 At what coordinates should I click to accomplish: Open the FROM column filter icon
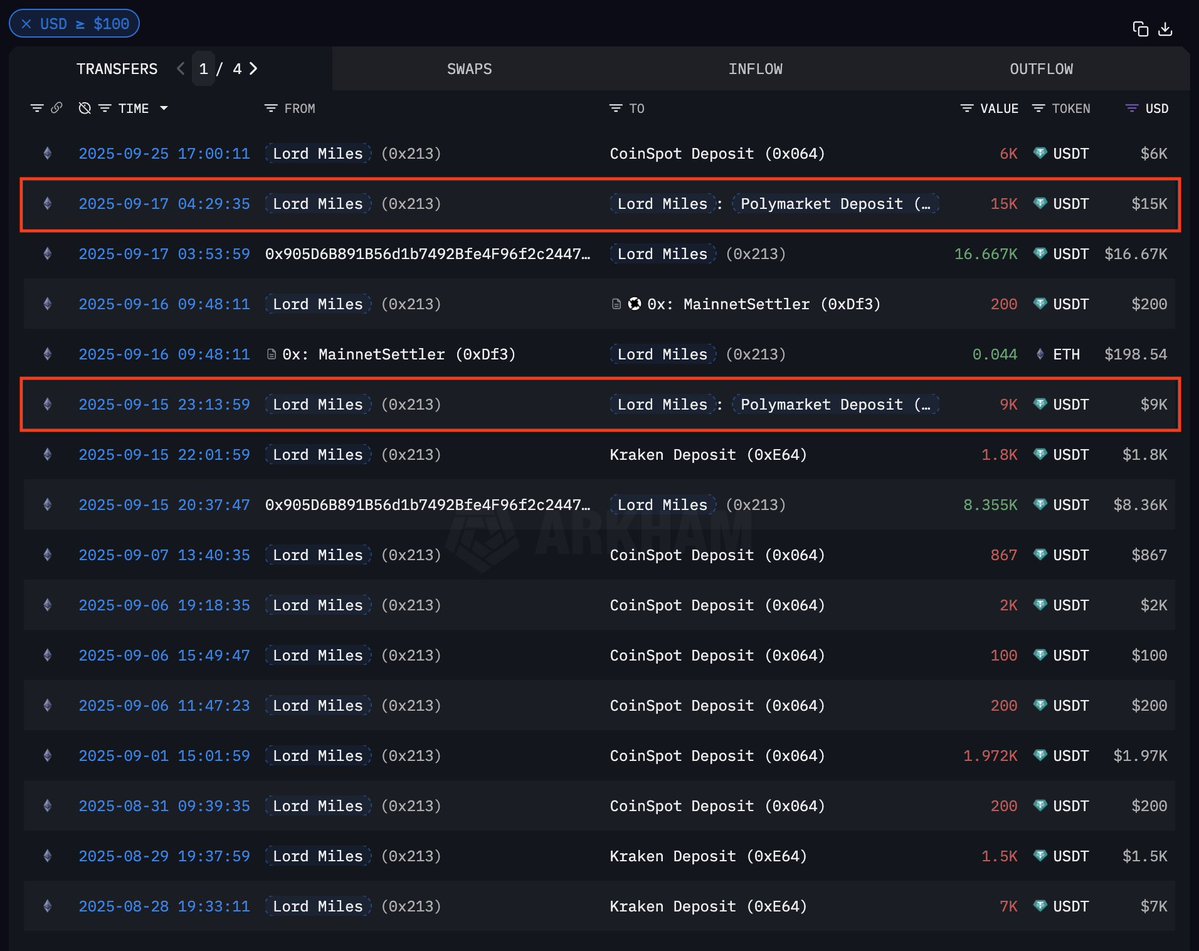271,108
